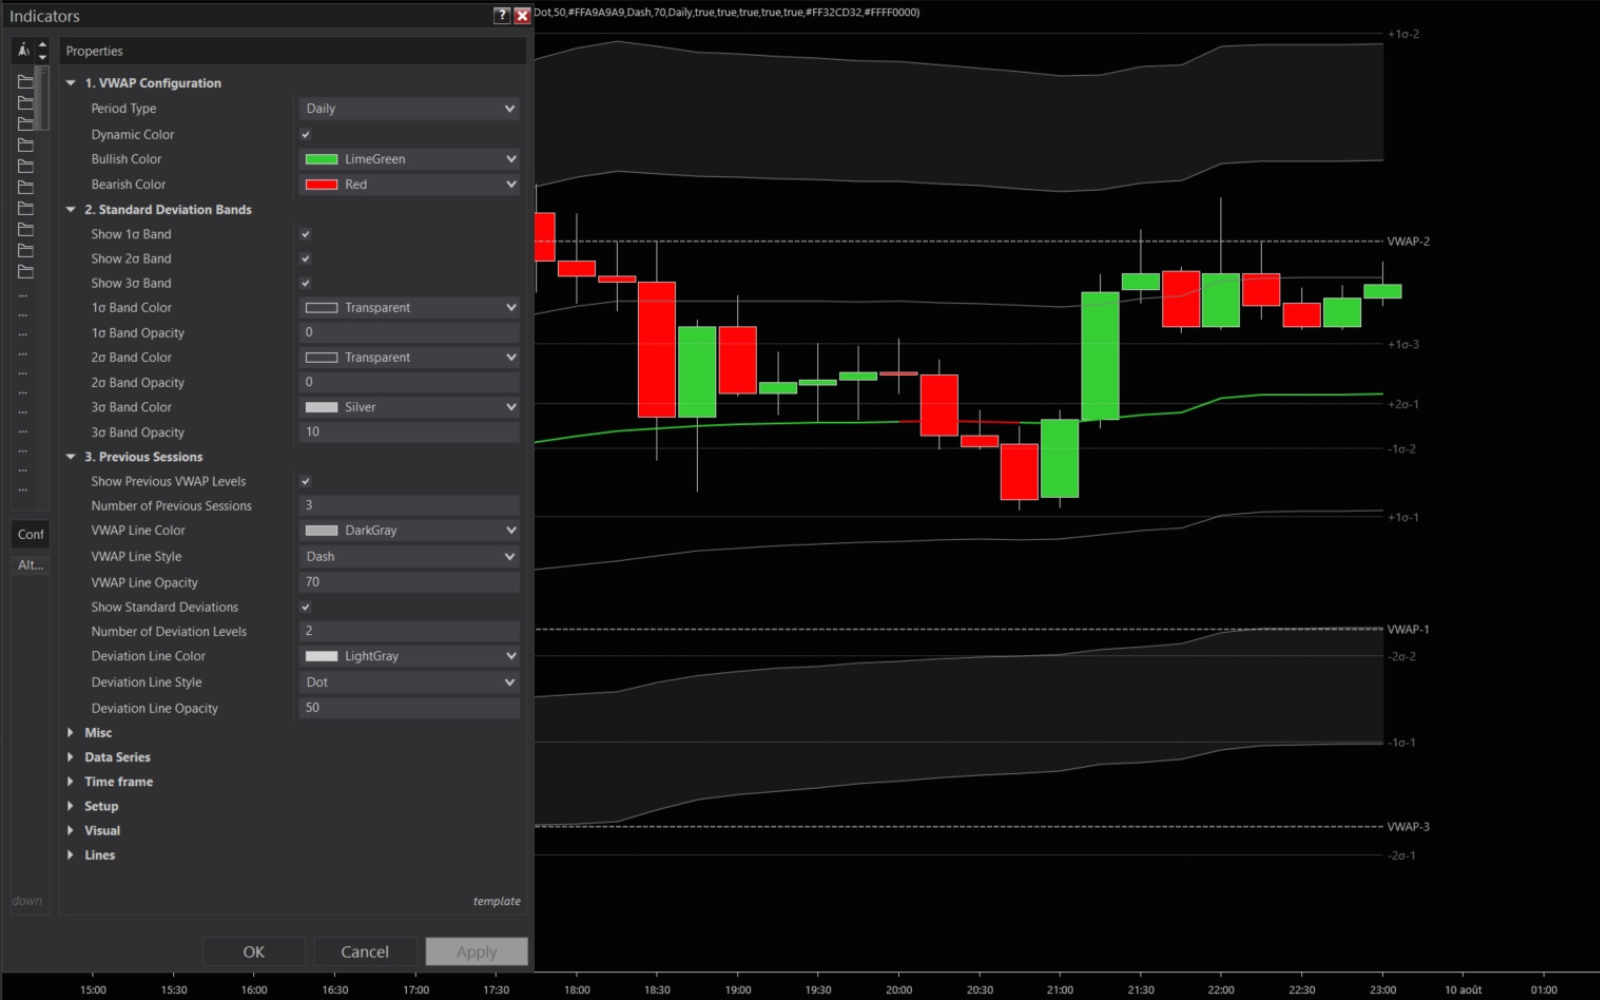Expand the Visual section

coord(70,830)
